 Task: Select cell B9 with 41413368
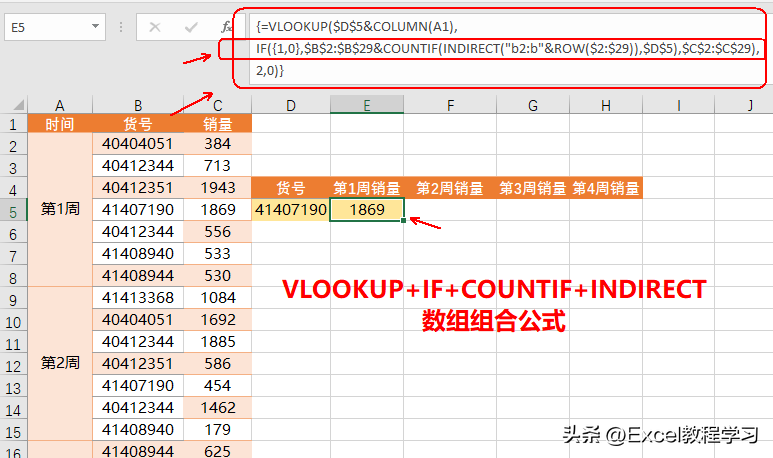pyautogui.click(x=138, y=297)
